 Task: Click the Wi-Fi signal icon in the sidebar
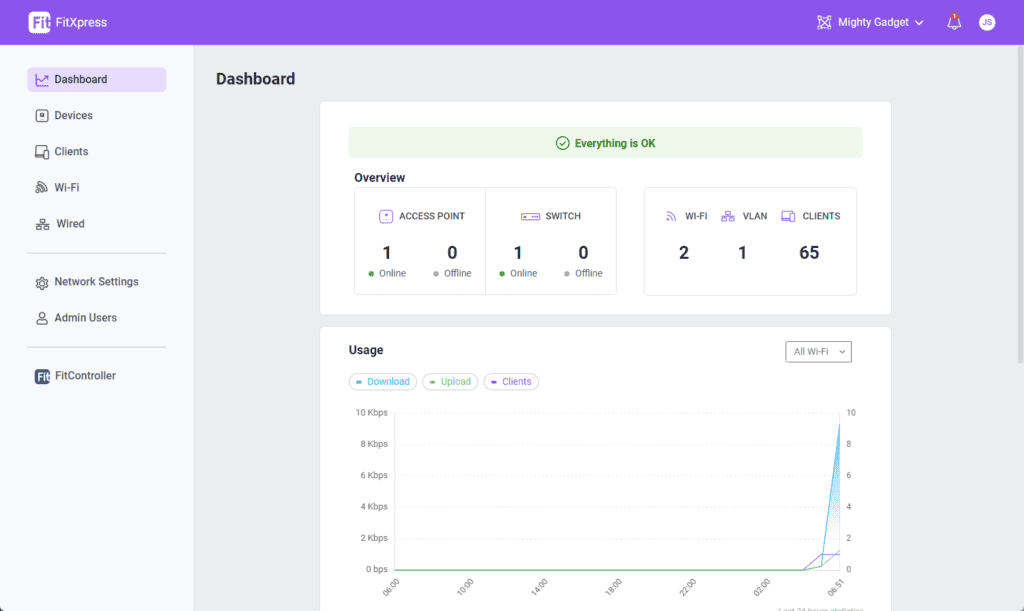(x=42, y=188)
